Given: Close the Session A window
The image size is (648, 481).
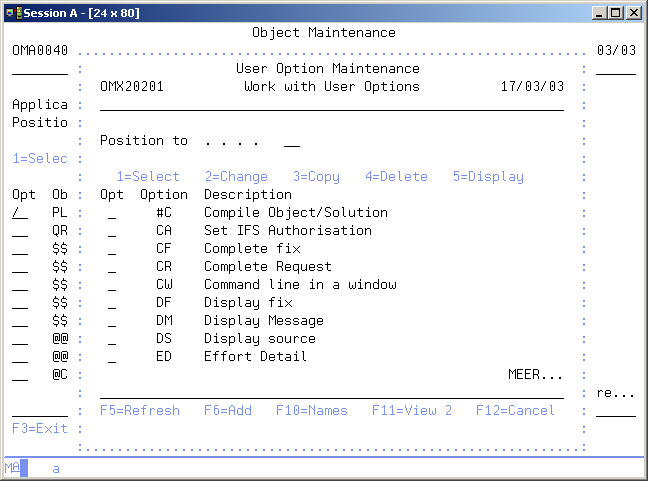Looking at the screenshot, I should pos(633,11).
